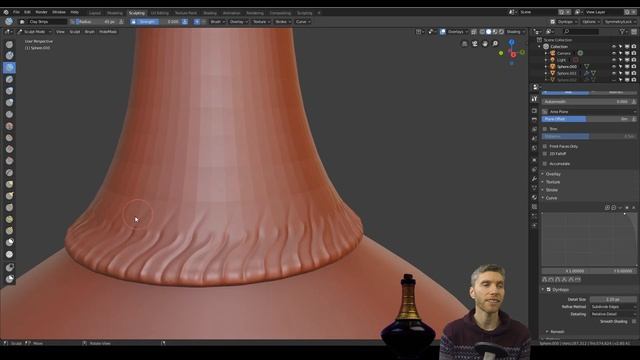Switch to the Modeling workspace tab
Viewport: 640px width, 360px height.
[x=115, y=13]
